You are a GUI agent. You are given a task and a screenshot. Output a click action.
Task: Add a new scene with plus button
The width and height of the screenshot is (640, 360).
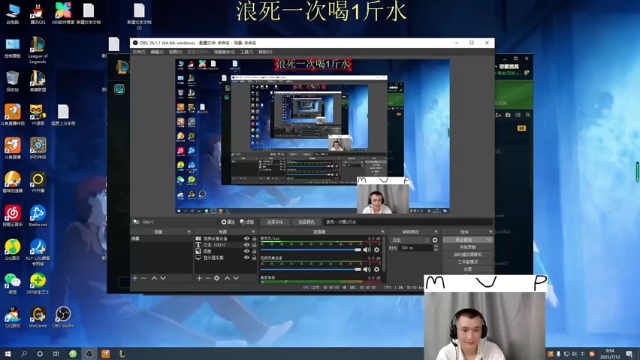click(x=135, y=278)
